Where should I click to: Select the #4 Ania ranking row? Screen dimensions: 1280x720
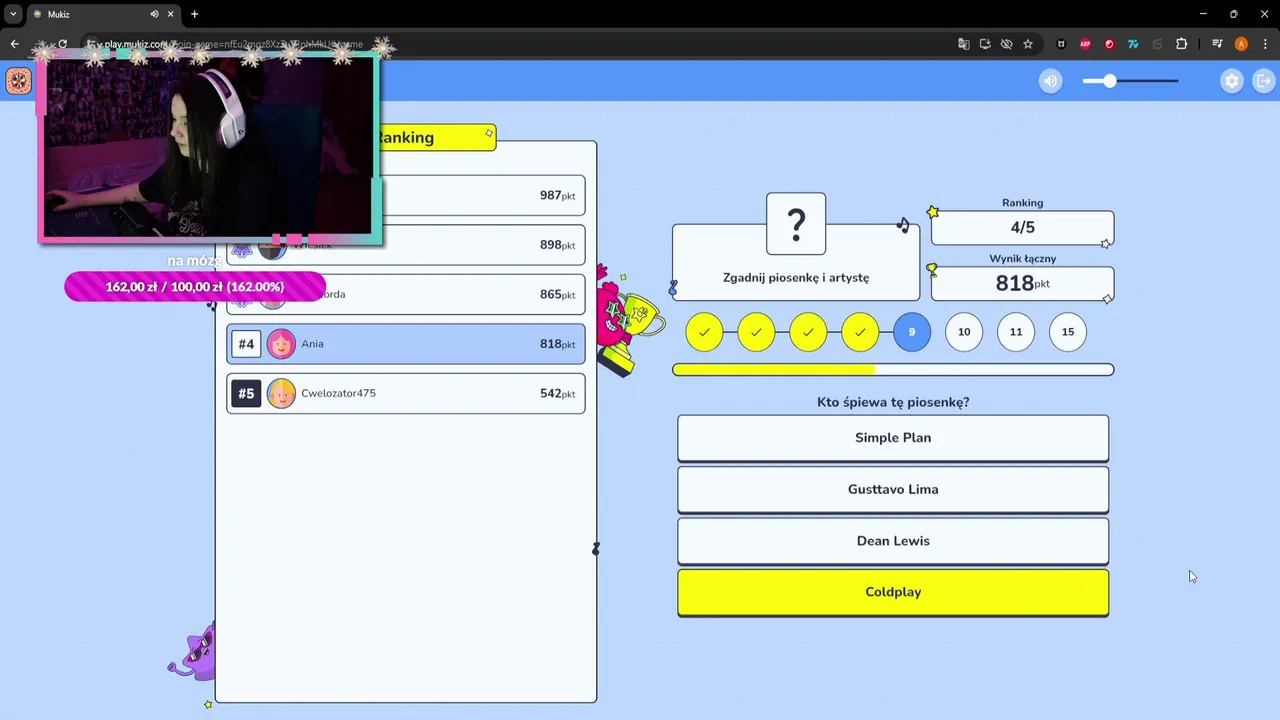click(x=405, y=344)
